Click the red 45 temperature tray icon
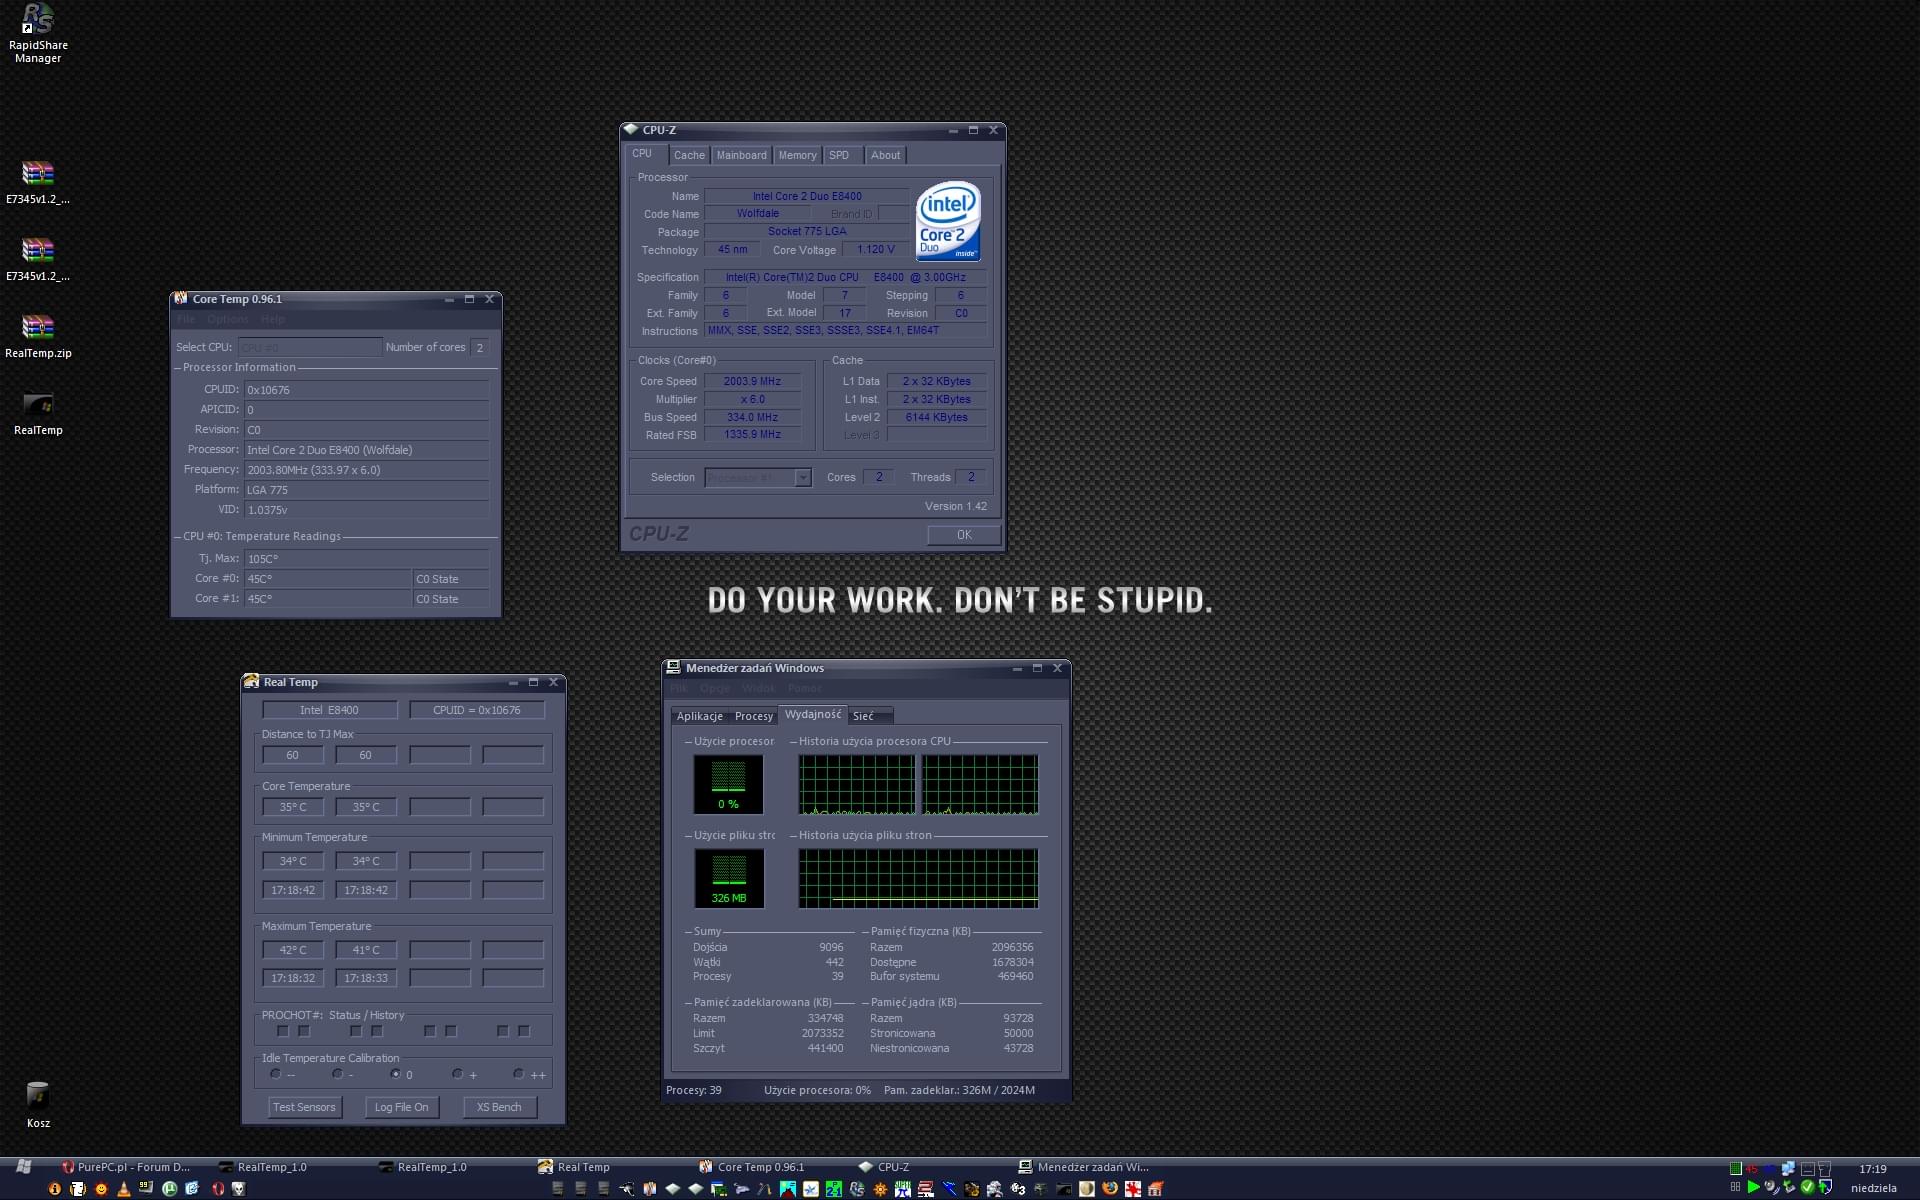 1751,1168
